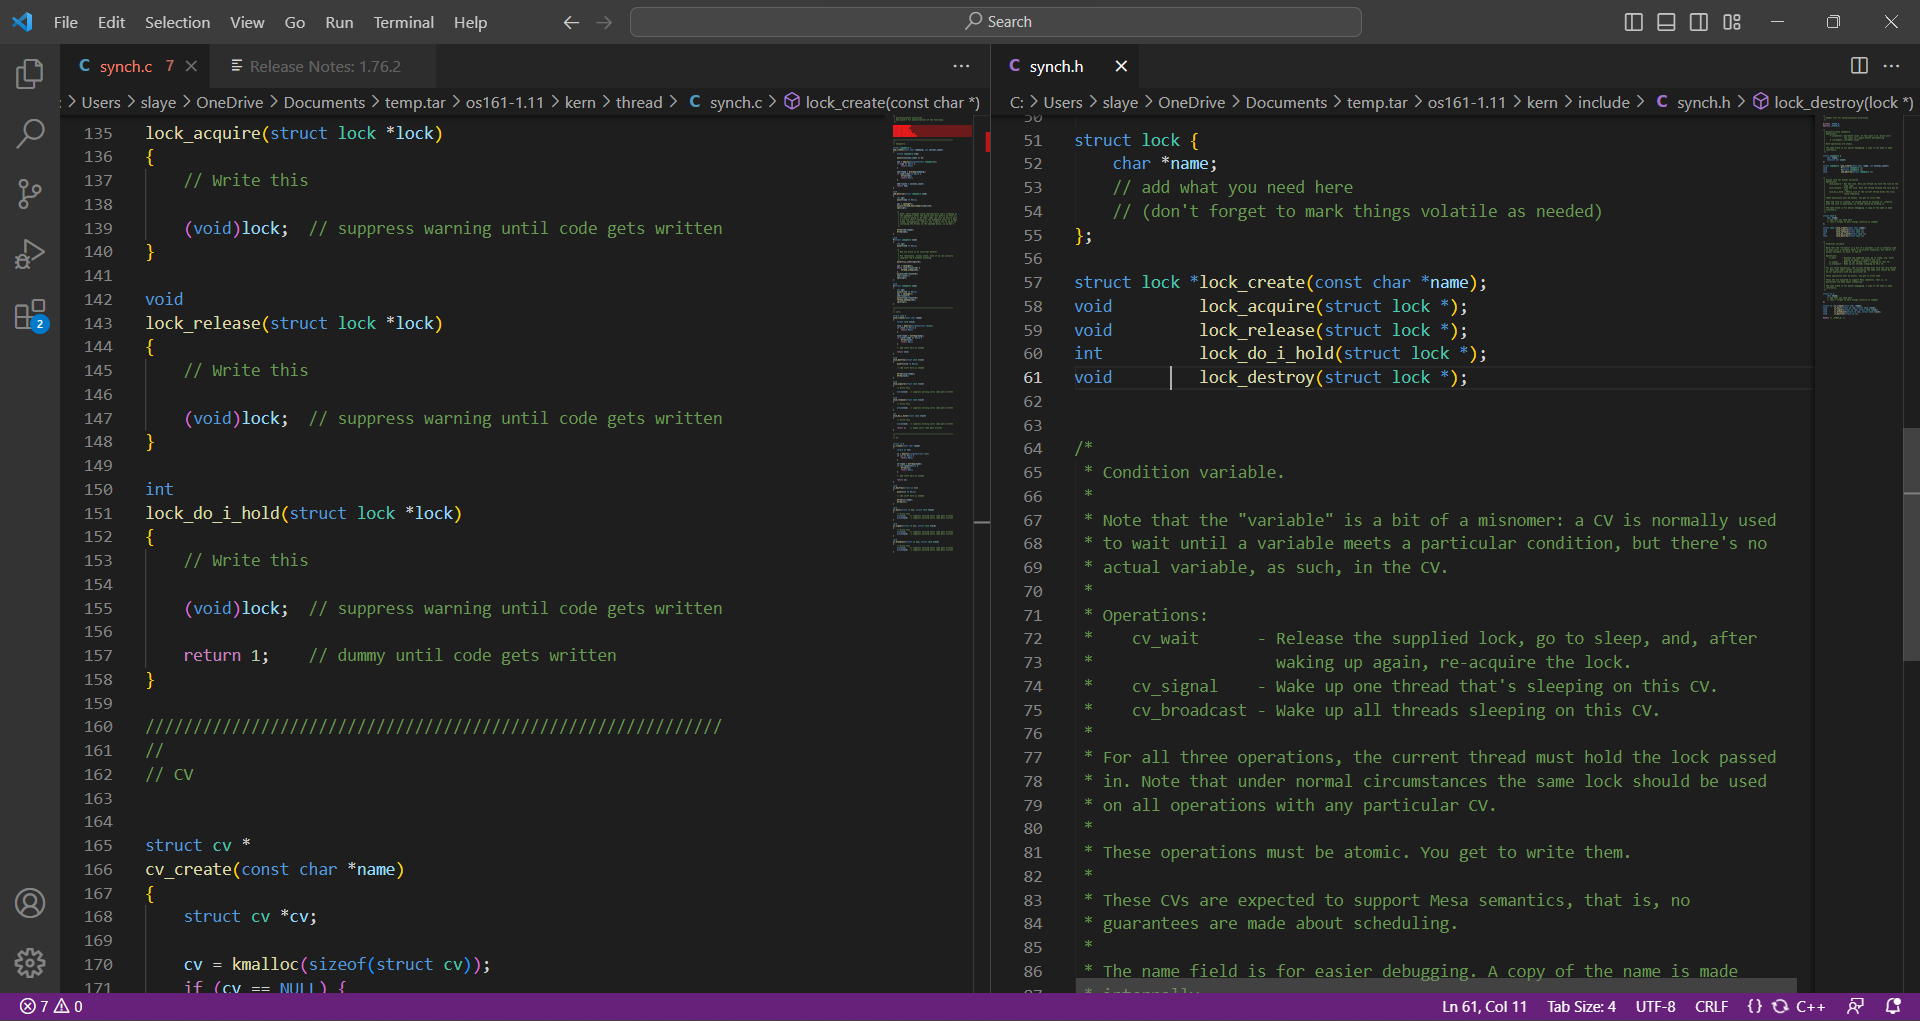
Task: Open More Actions for the synch.h editor group
Action: 1891,66
